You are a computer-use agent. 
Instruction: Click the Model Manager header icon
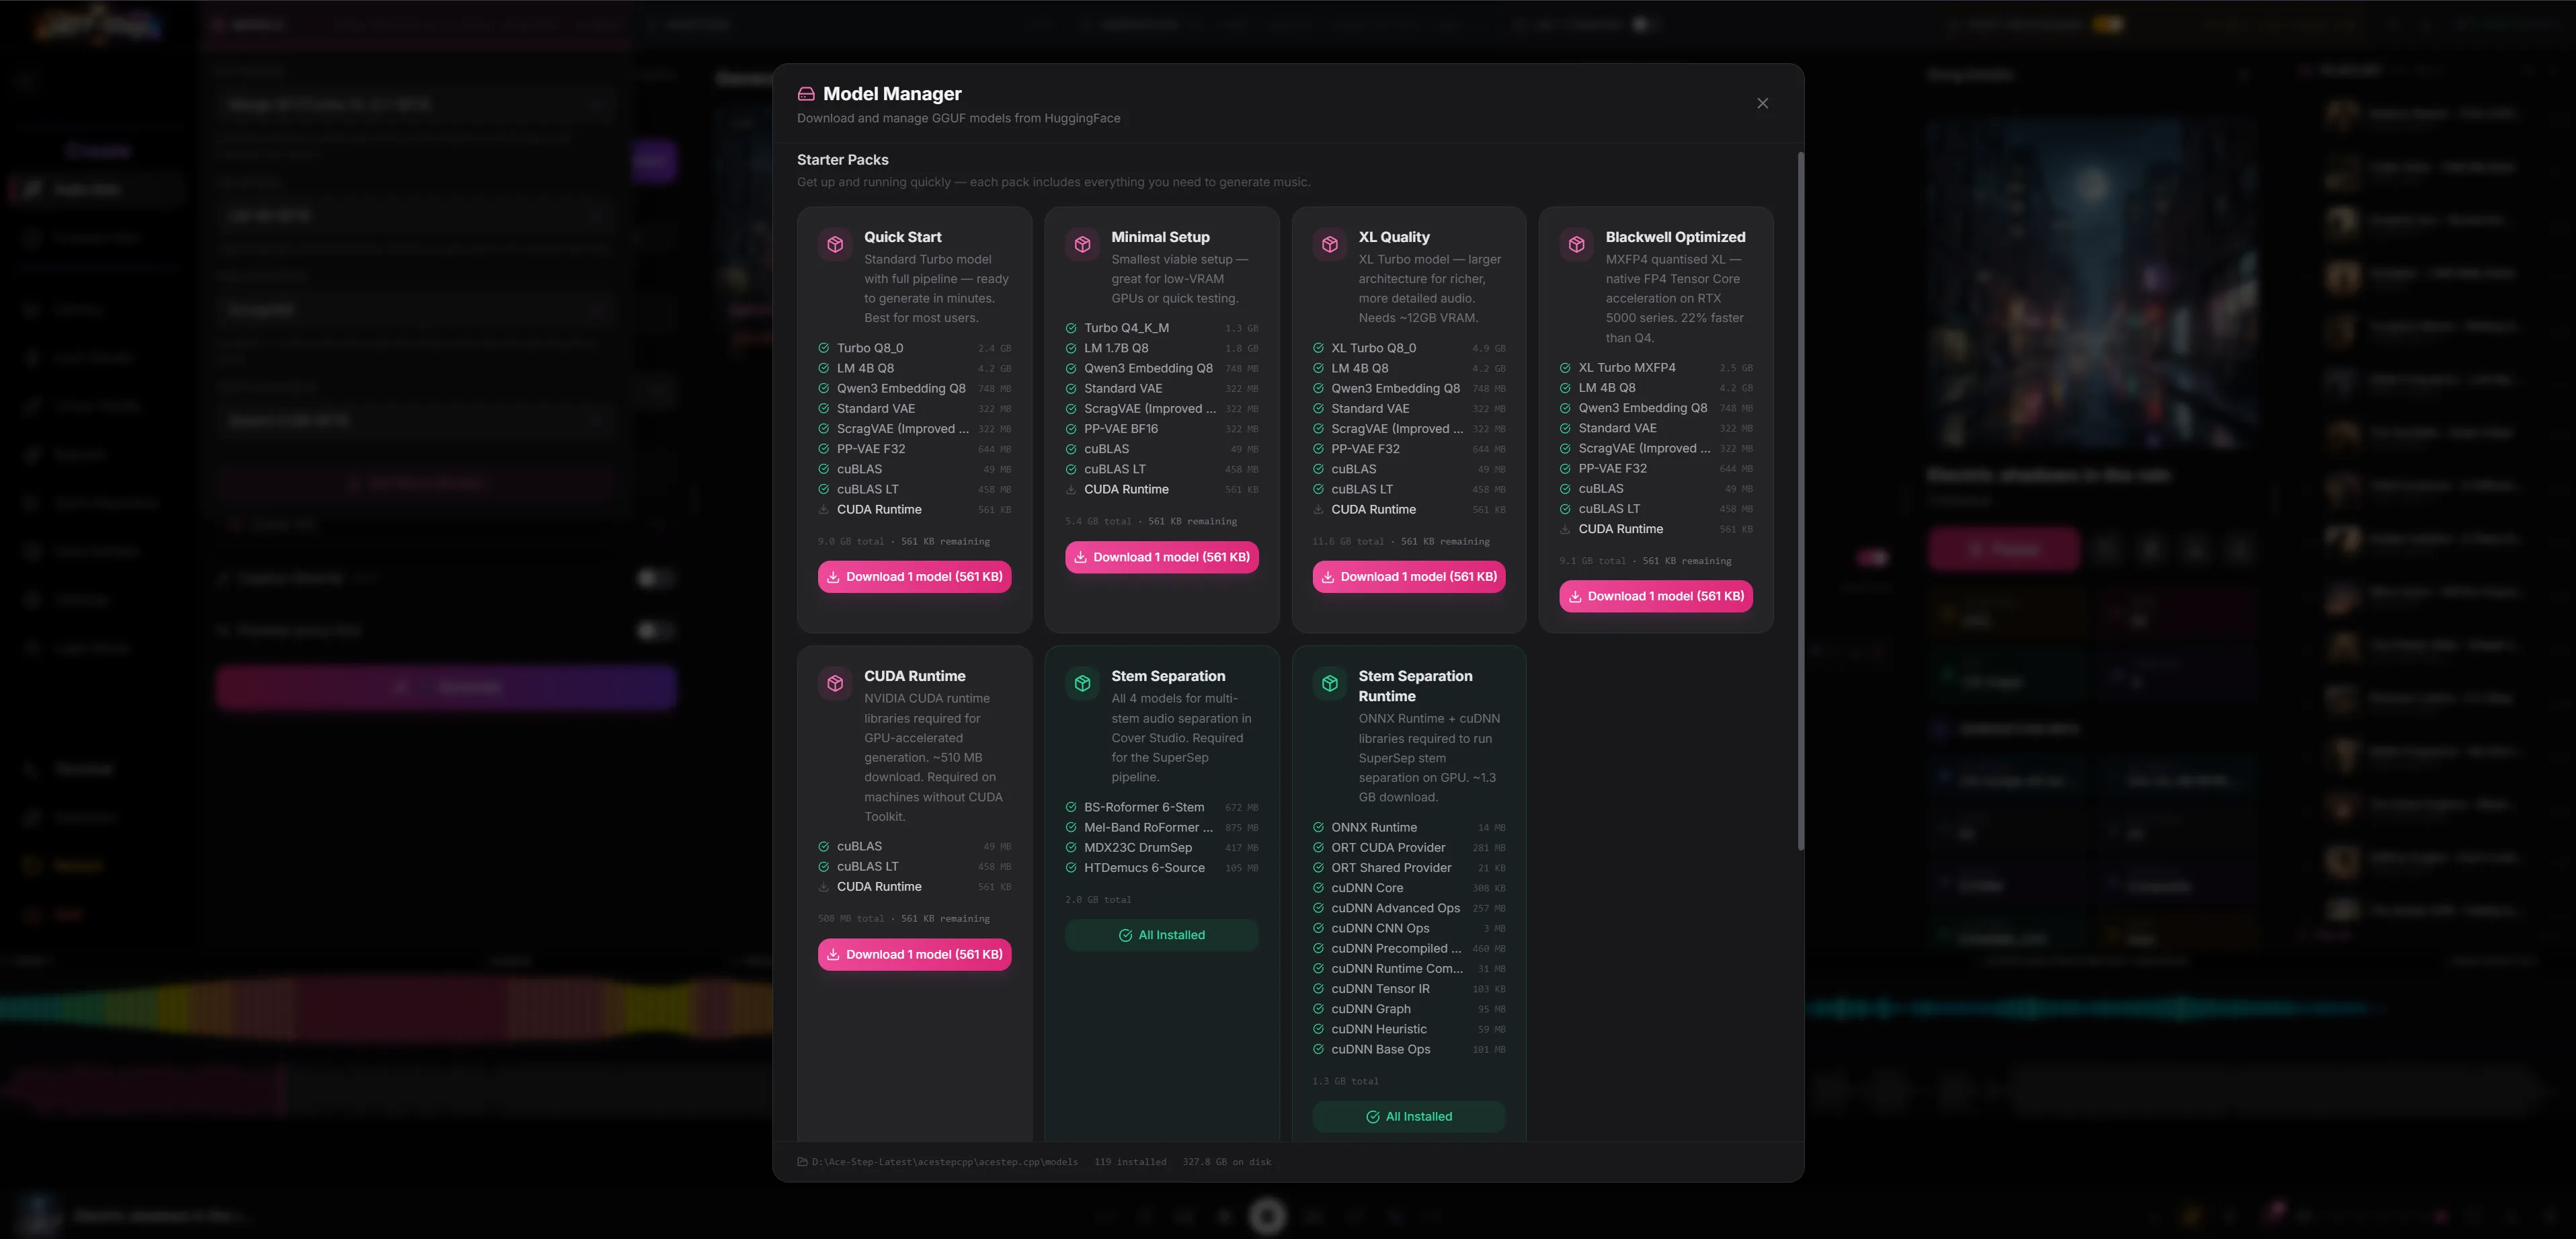click(x=806, y=94)
